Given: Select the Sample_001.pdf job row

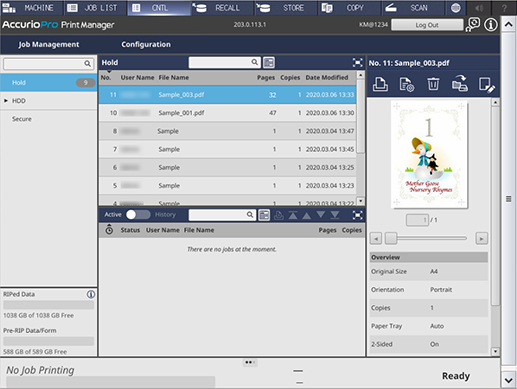Looking at the screenshot, I should 227,113.
